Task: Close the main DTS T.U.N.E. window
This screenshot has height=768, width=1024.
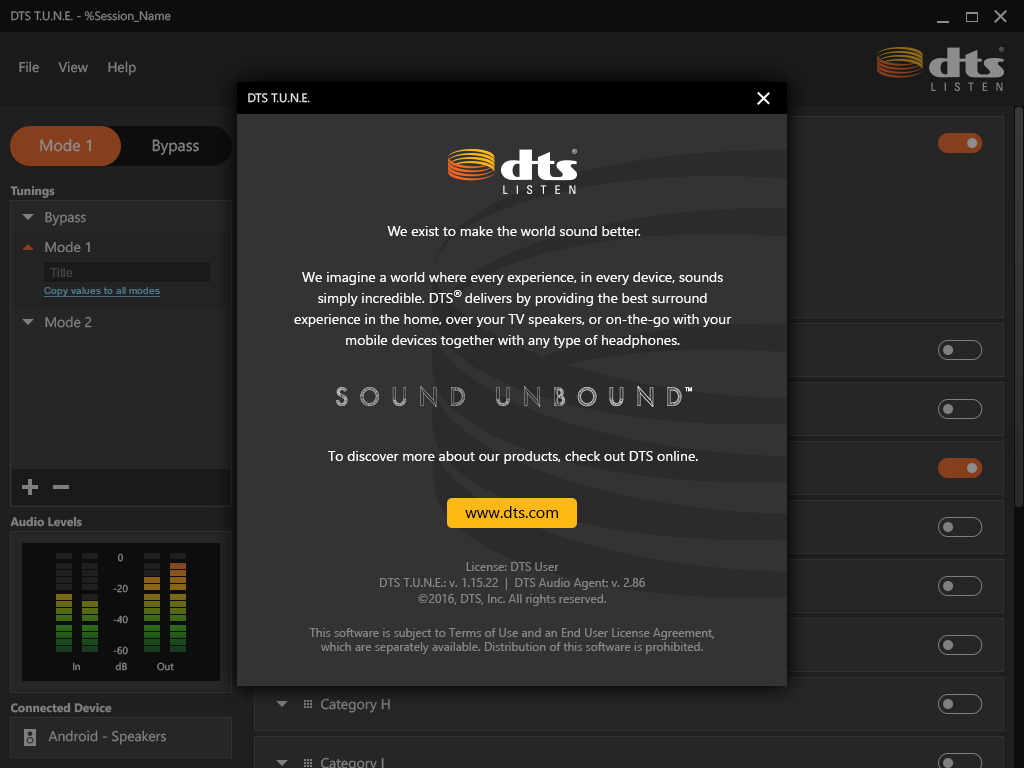Action: tap(1000, 16)
